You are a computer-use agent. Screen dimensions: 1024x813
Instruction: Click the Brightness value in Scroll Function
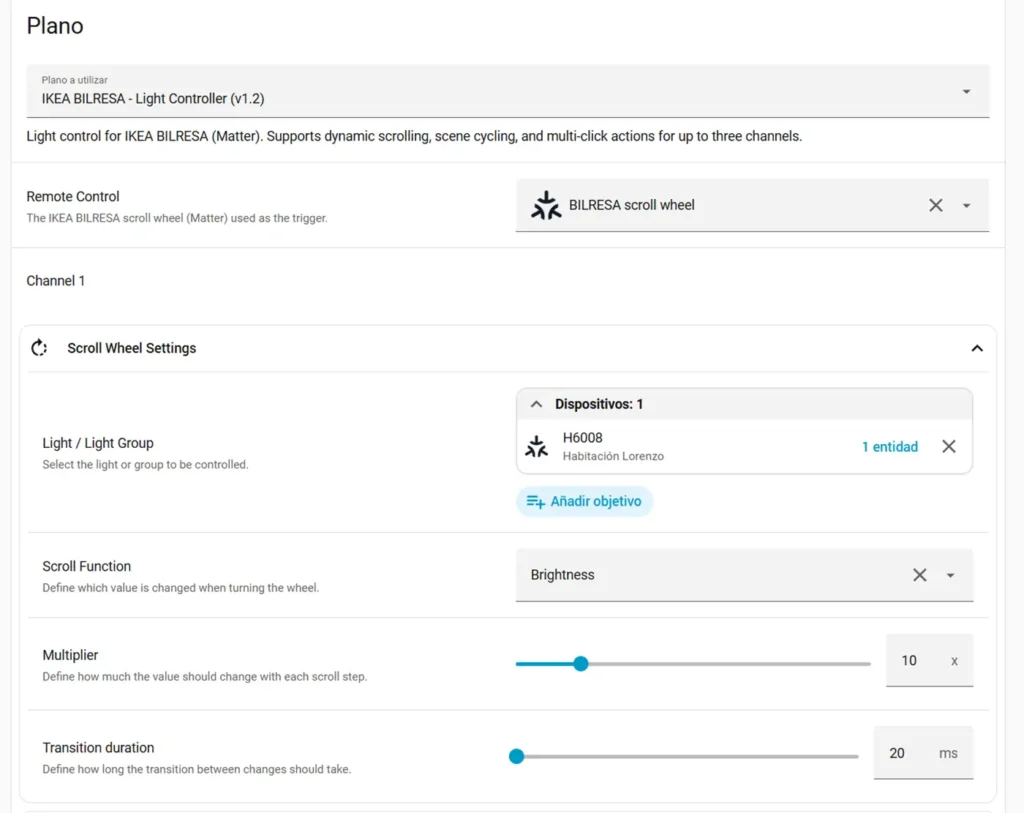(562, 575)
